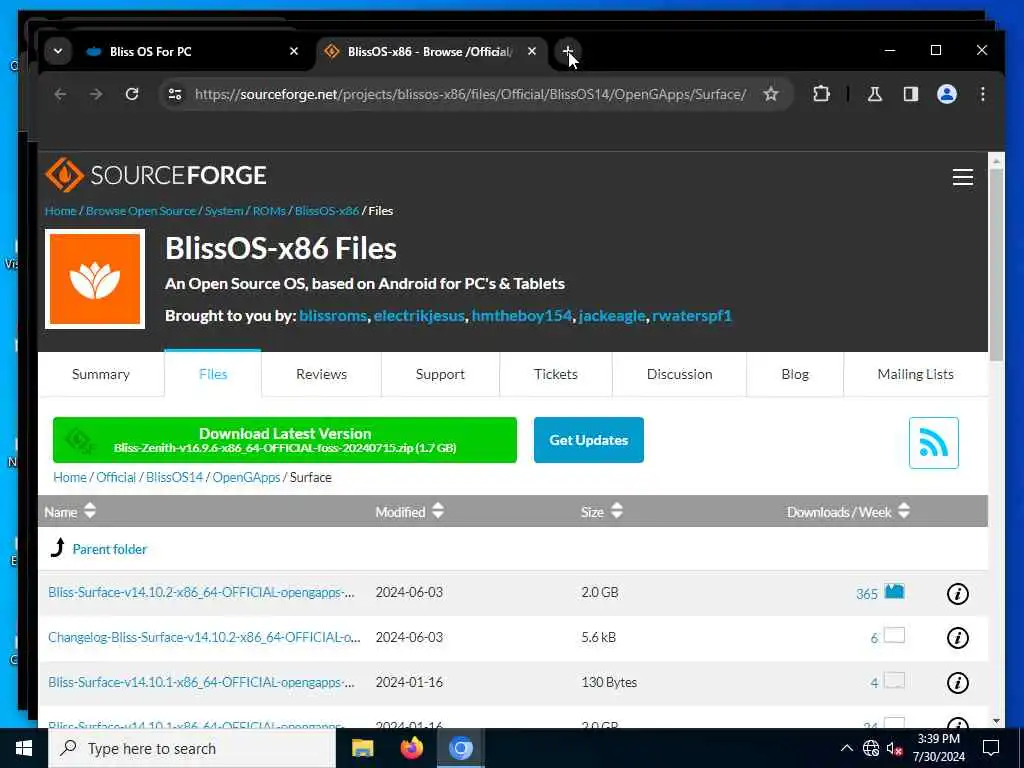This screenshot has height=768, width=1024.
Task: Open the SourceForge hamburger menu
Action: [x=963, y=176]
